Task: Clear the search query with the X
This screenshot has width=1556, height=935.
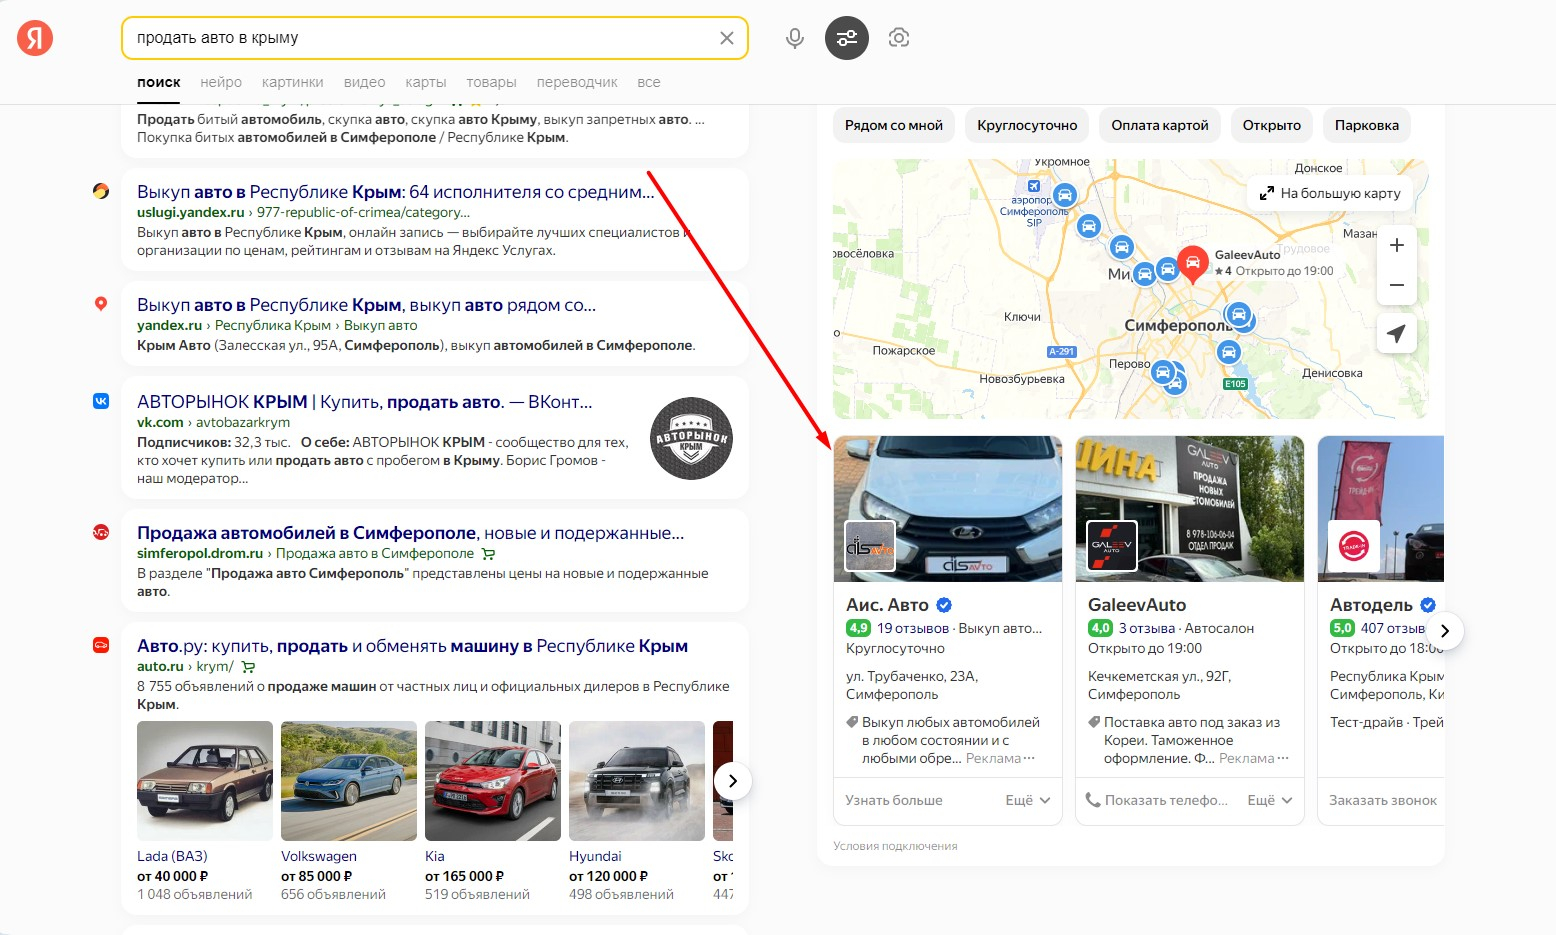Action: [x=727, y=38]
